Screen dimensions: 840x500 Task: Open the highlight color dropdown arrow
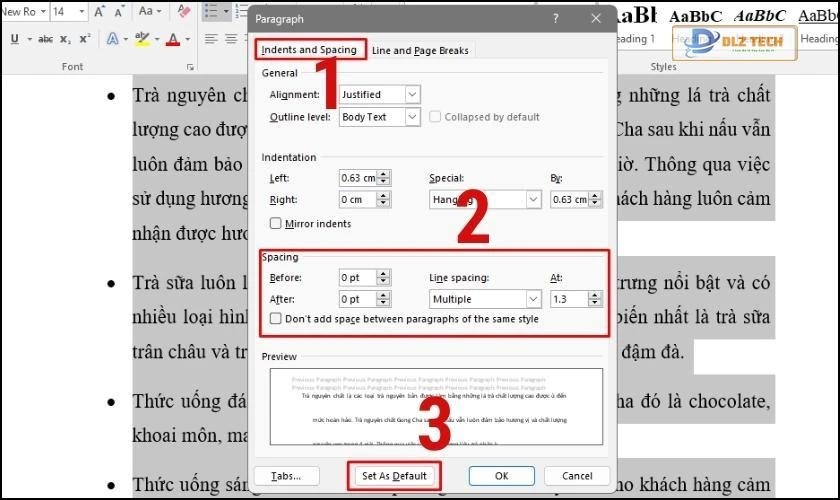pos(156,39)
